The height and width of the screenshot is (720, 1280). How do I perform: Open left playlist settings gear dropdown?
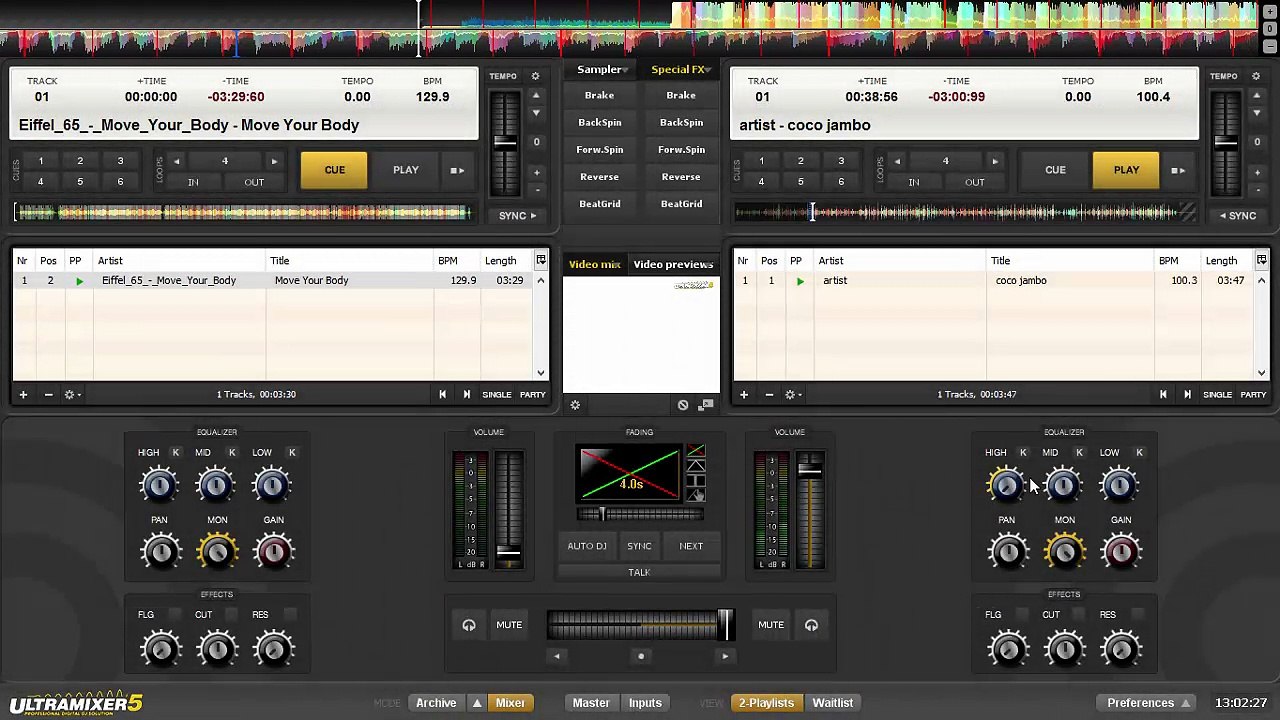pos(72,395)
